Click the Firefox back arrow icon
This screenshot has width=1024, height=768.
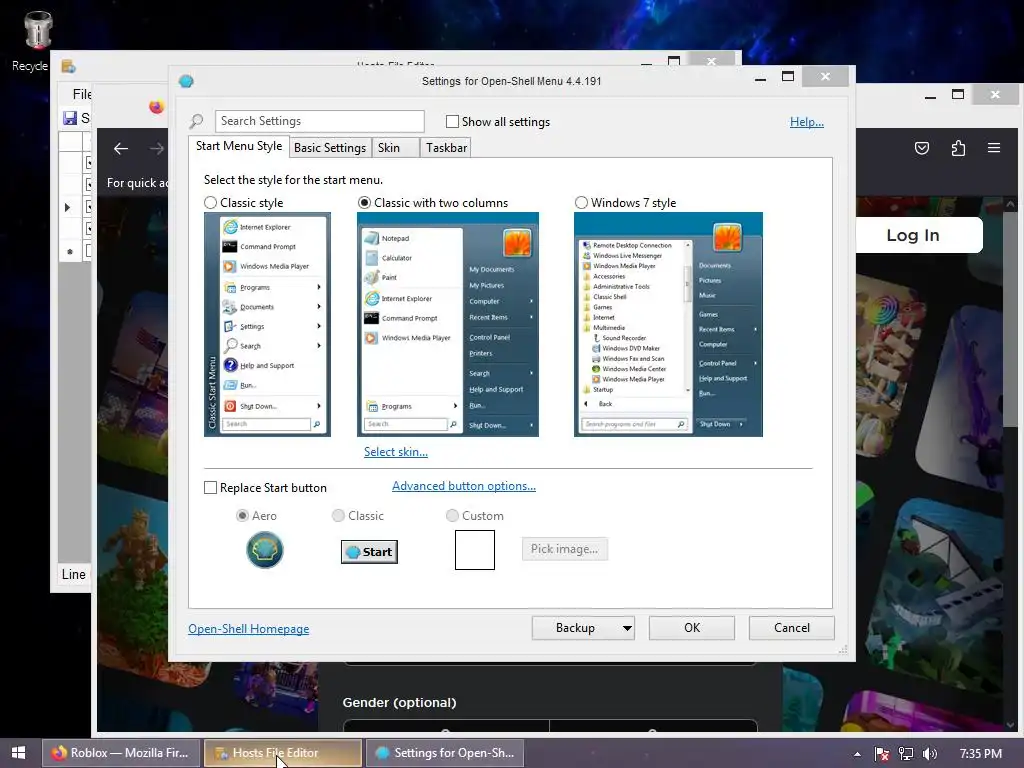point(121,149)
